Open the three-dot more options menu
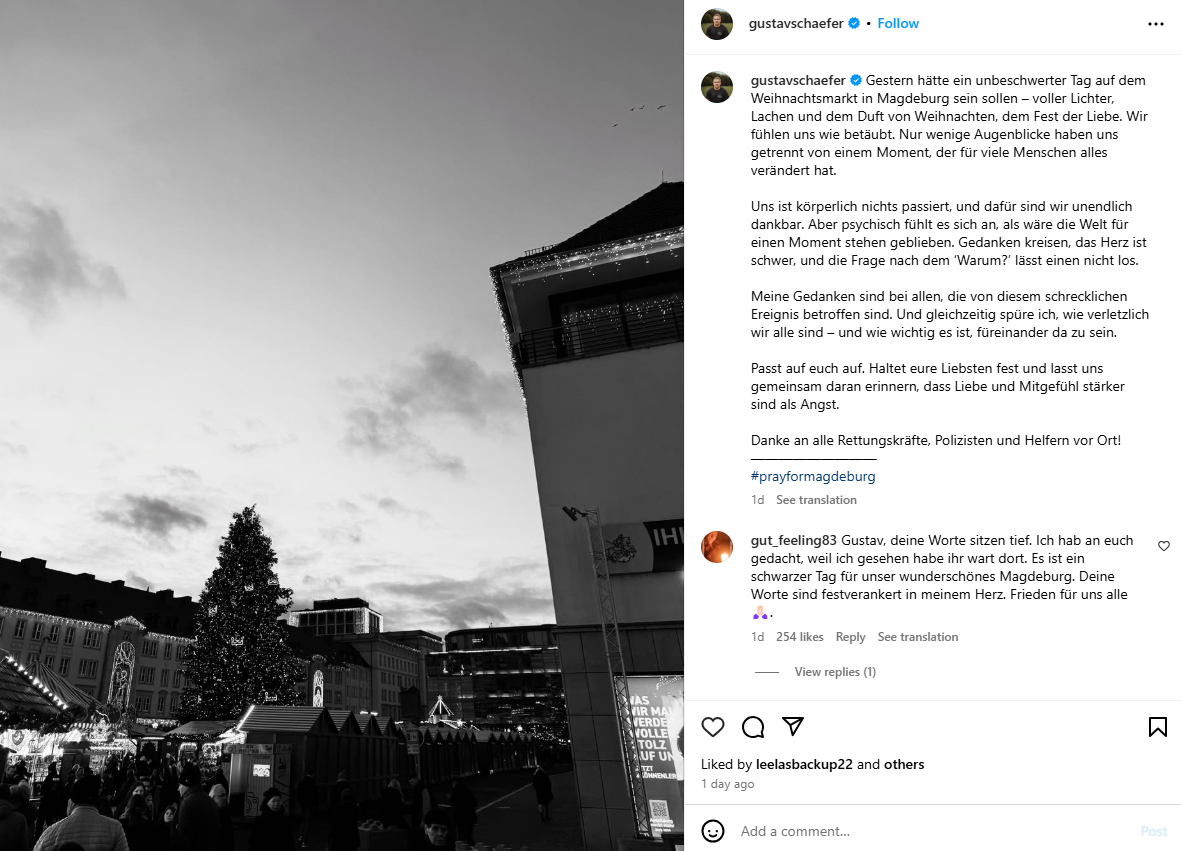This screenshot has width=1181, height=851. (1155, 24)
